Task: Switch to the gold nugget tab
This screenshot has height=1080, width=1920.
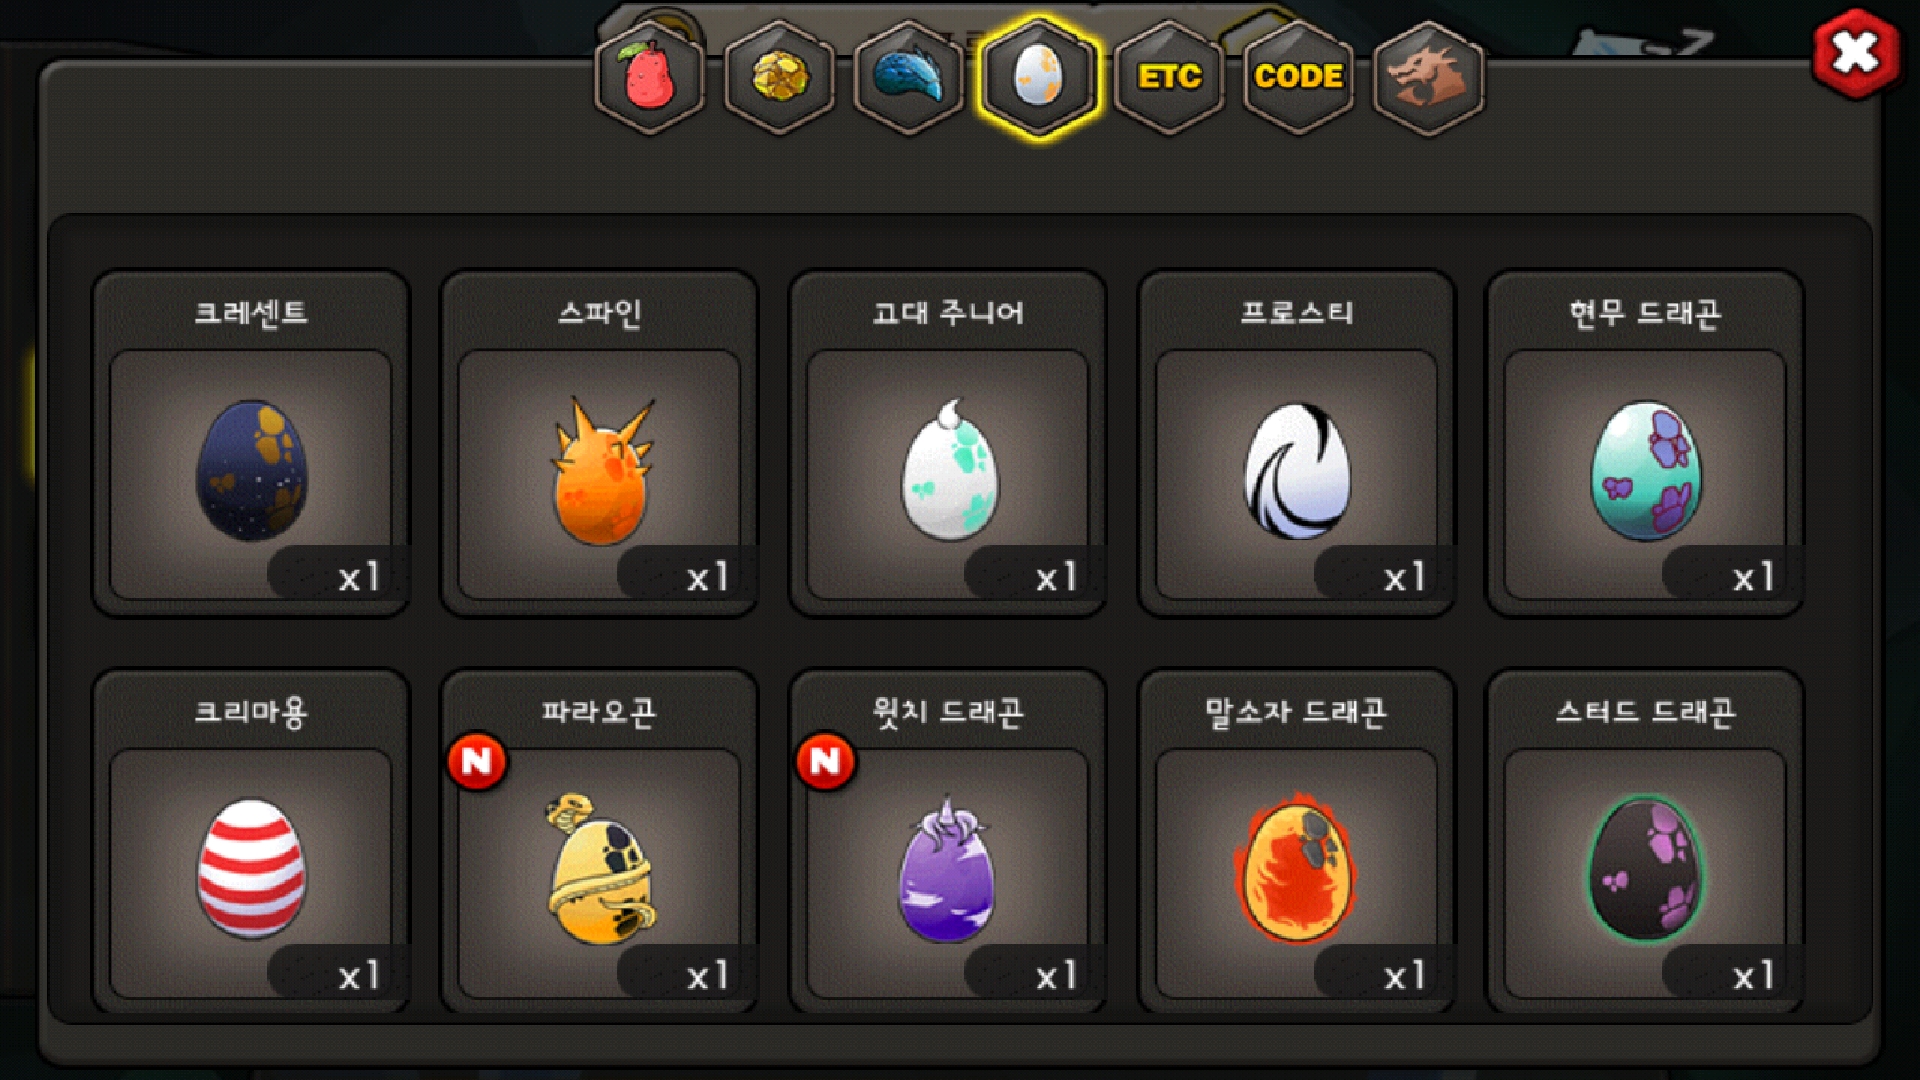Action: [x=779, y=77]
